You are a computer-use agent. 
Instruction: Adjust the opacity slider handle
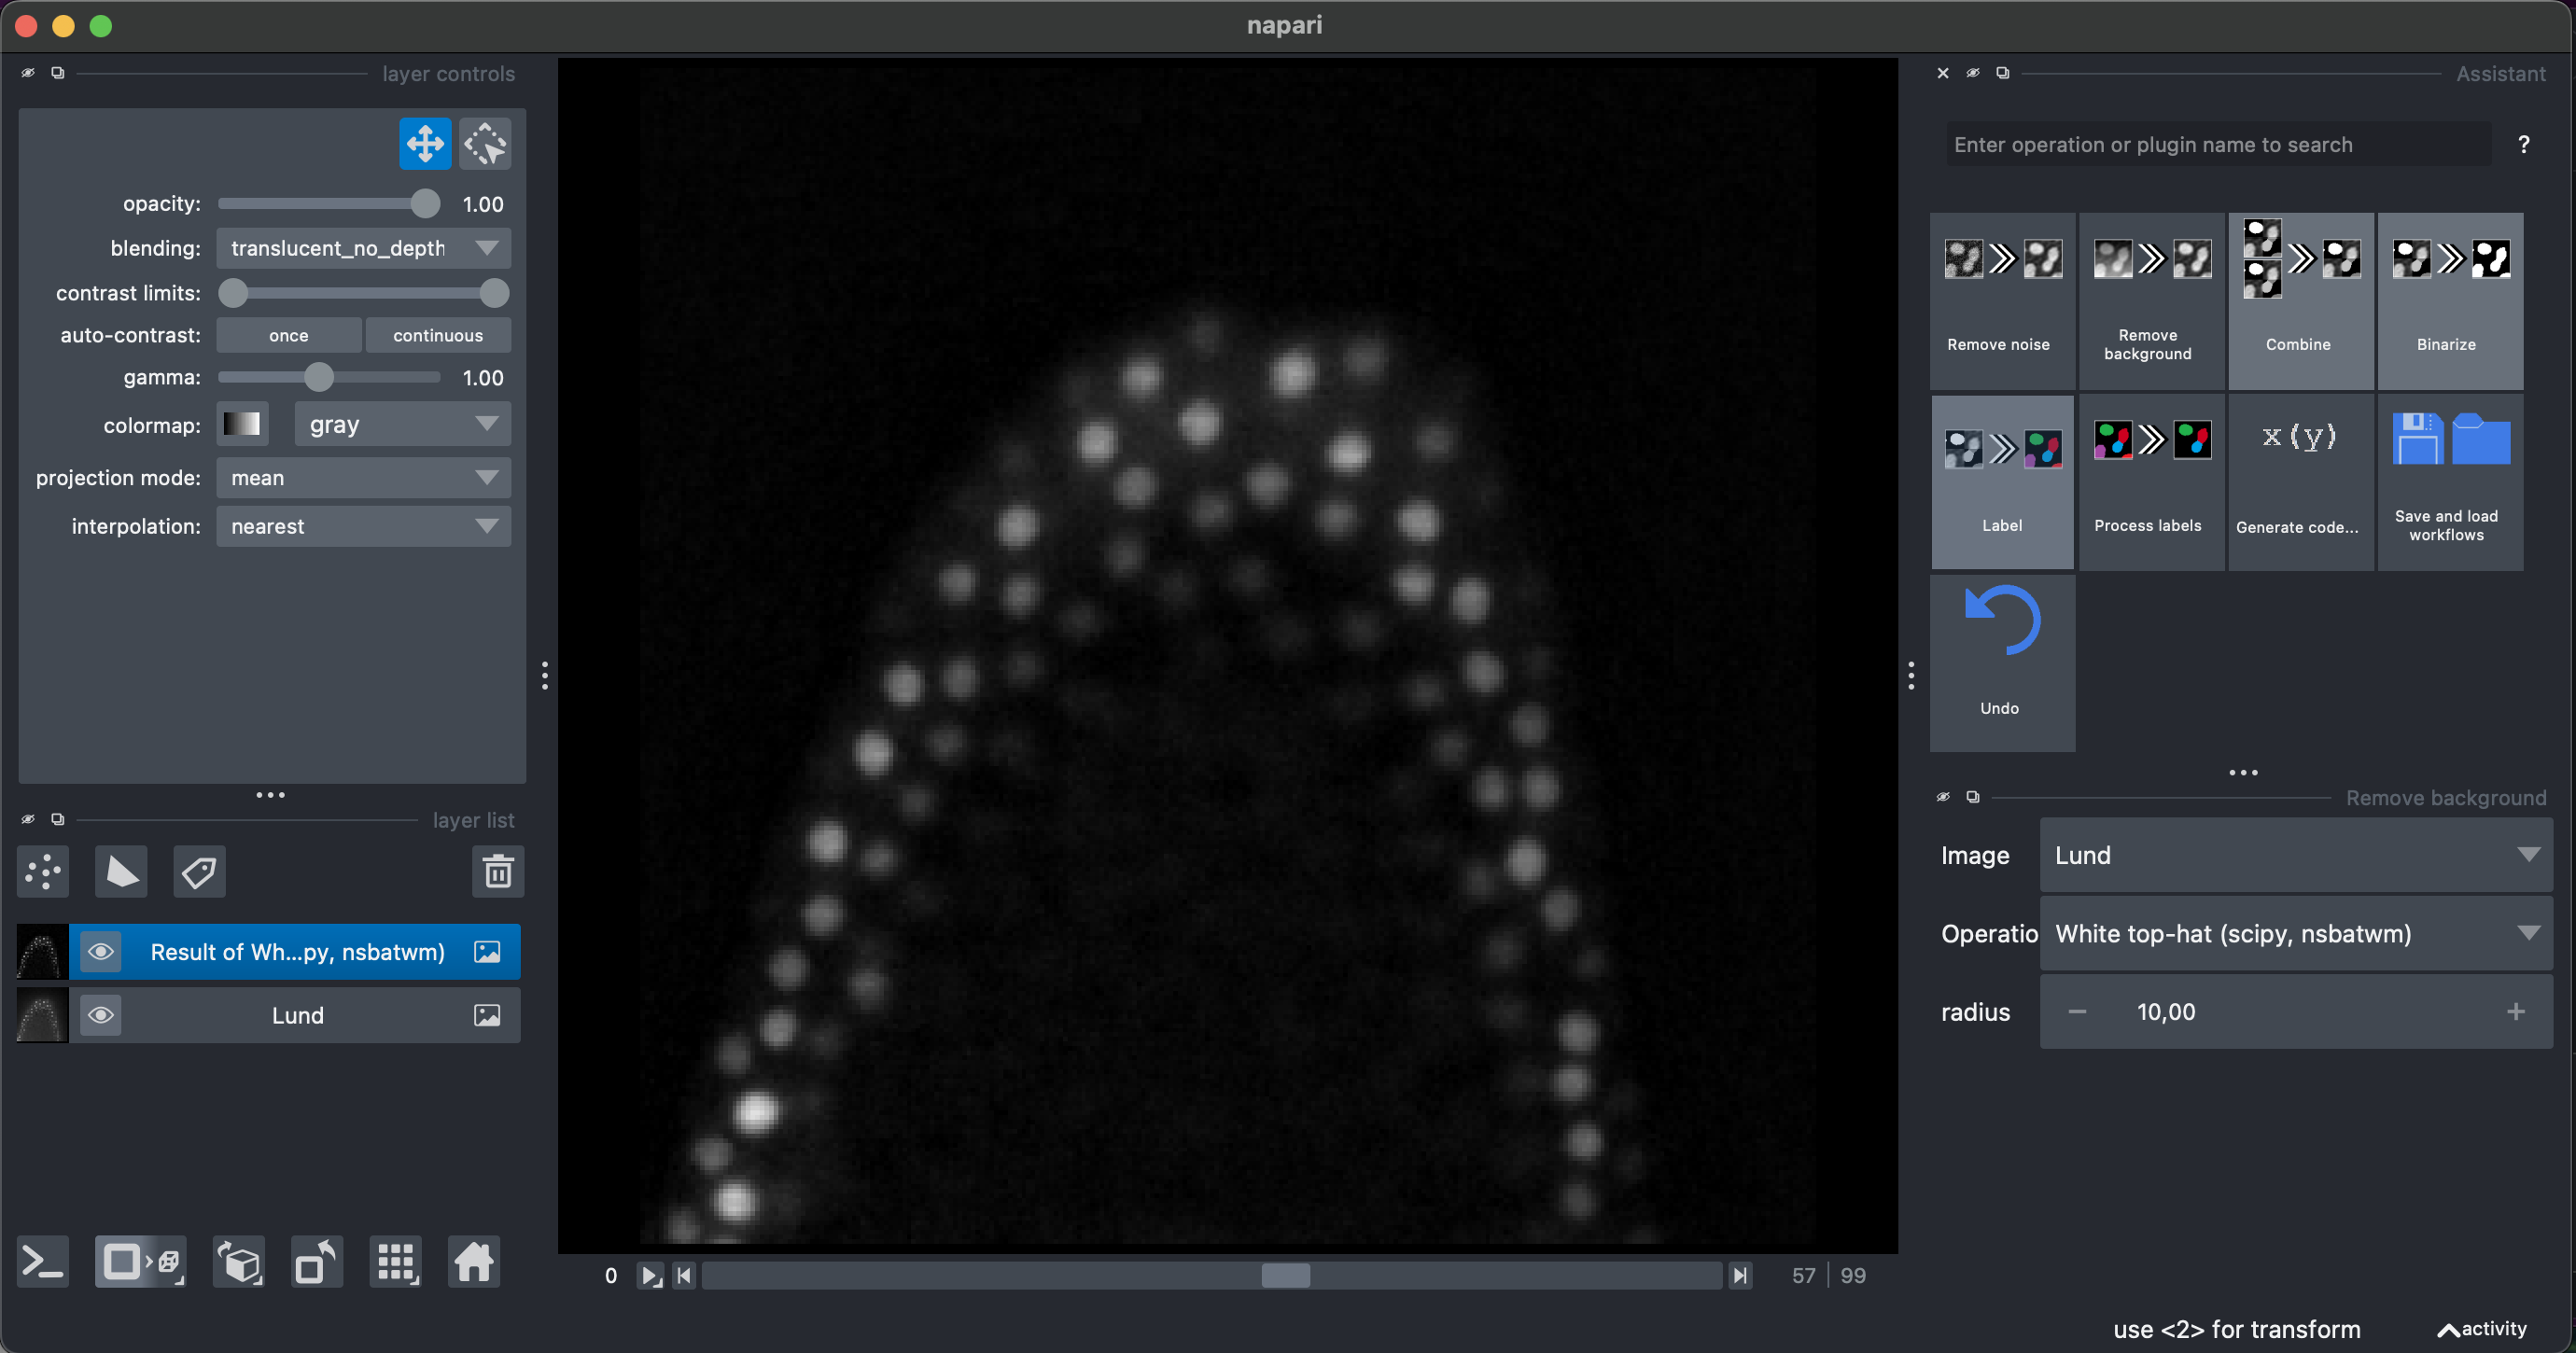tap(425, 204)
